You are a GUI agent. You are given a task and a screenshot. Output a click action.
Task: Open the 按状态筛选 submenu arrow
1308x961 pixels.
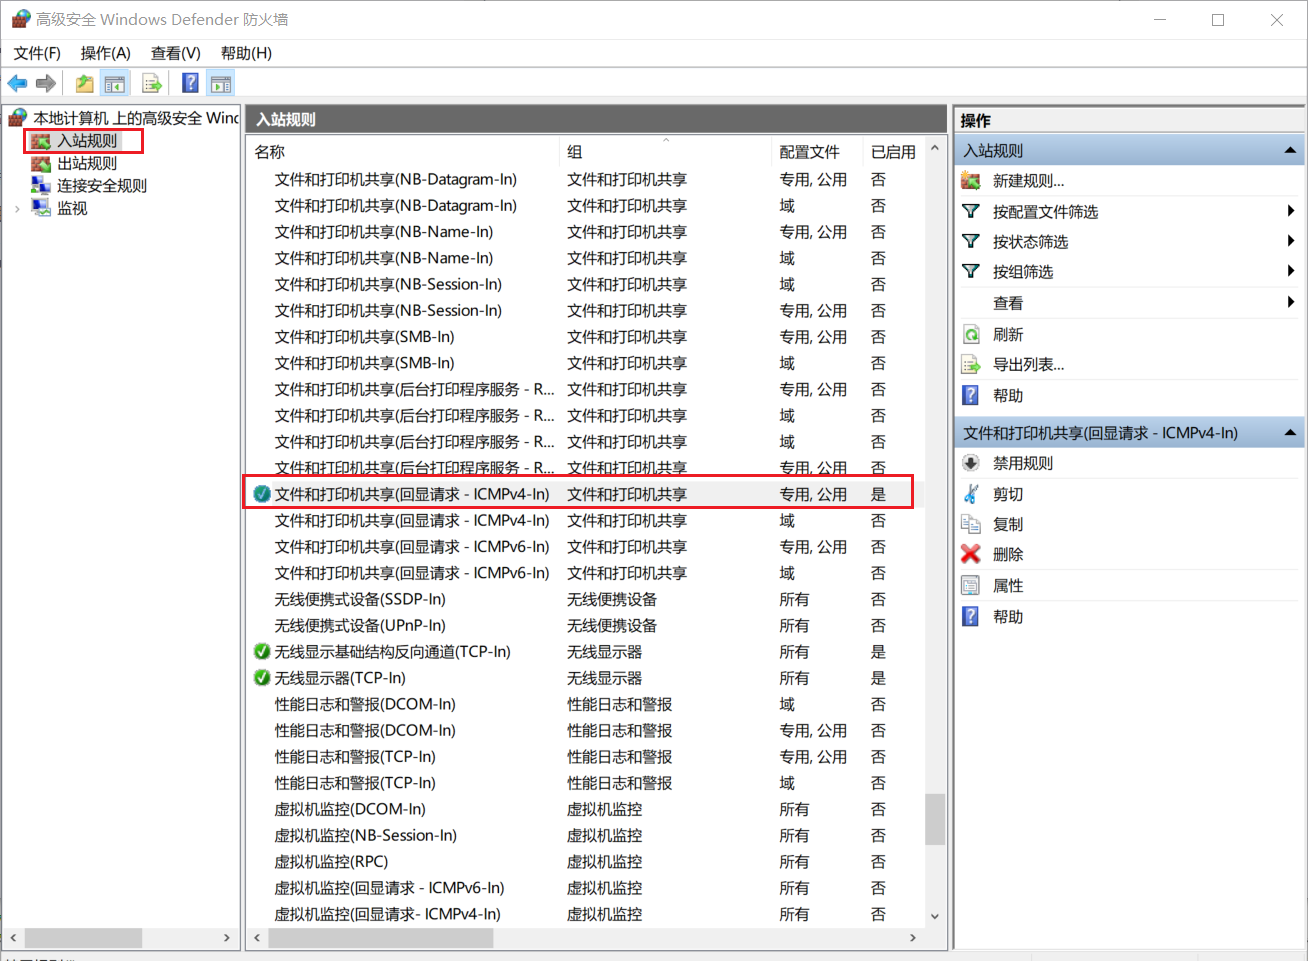[1291, 241]
